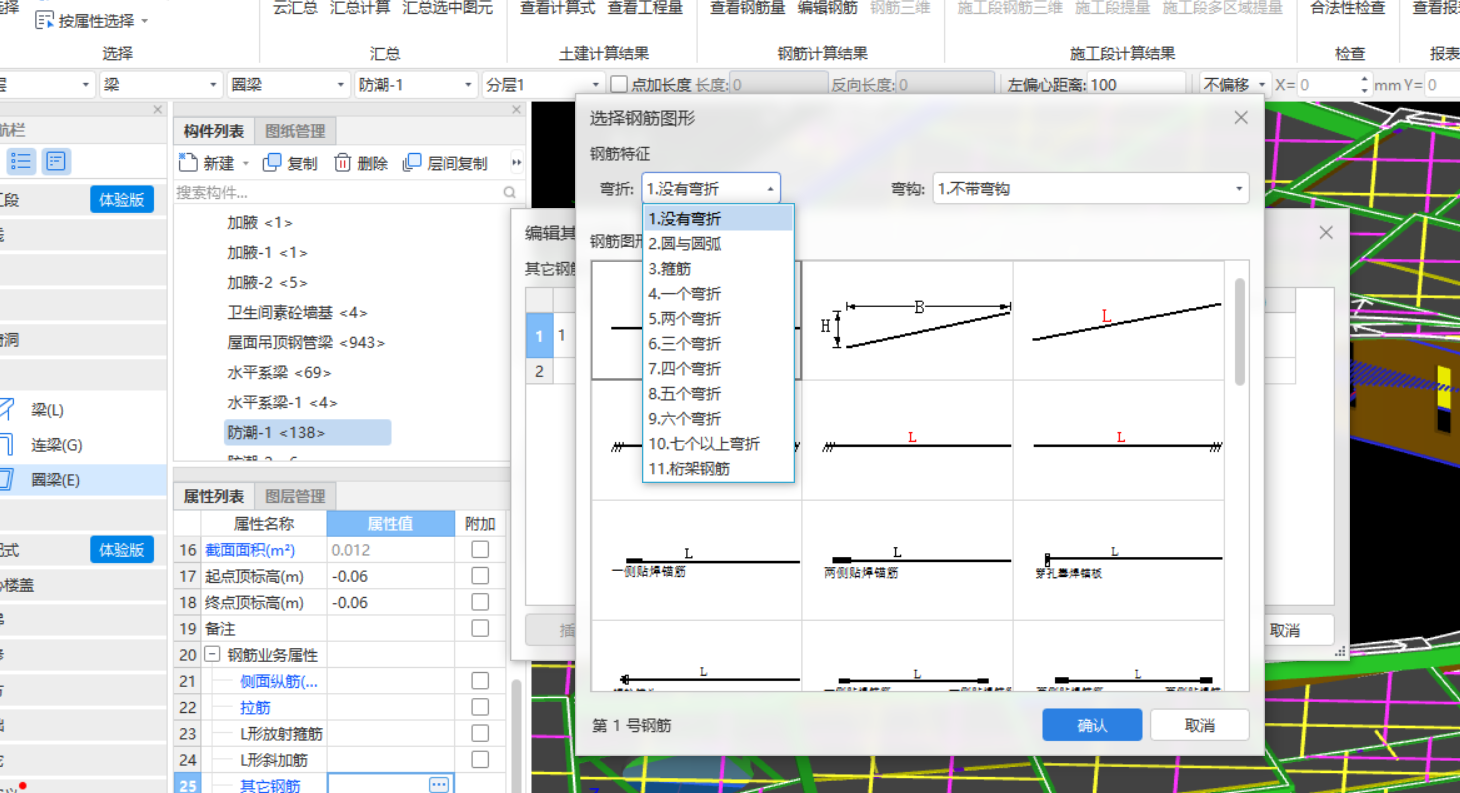The image size is (1460, 793).
Task: Click the 左偏心距离 input field showing 100
Action: [x=1136, y=85]
